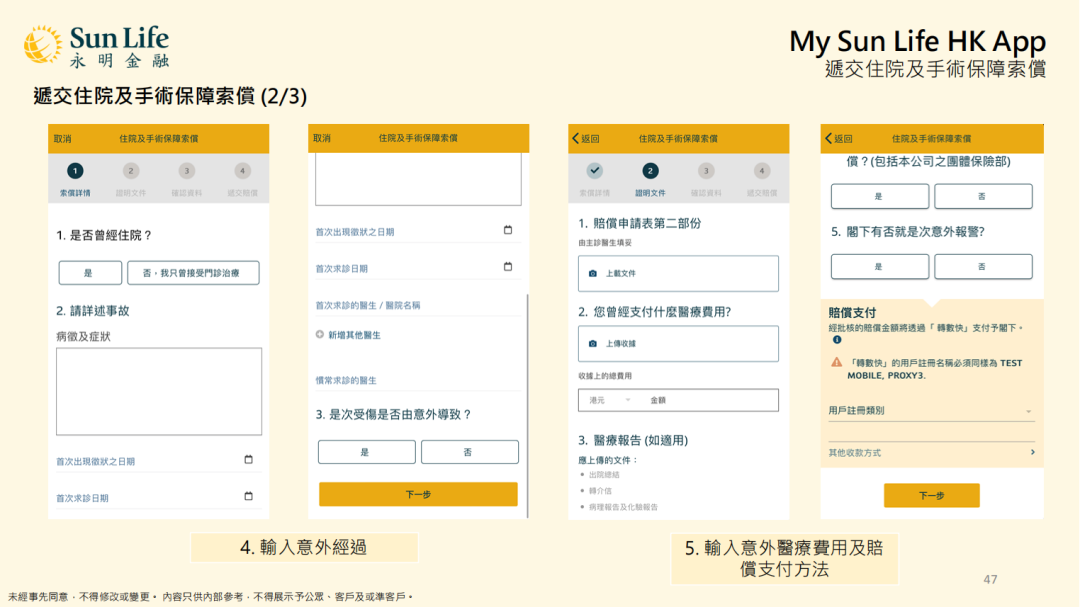Select 是 for question 5 意外報警
This screenshot has height=607, width=1080.
pyautogui.click(x=880, y=267)
